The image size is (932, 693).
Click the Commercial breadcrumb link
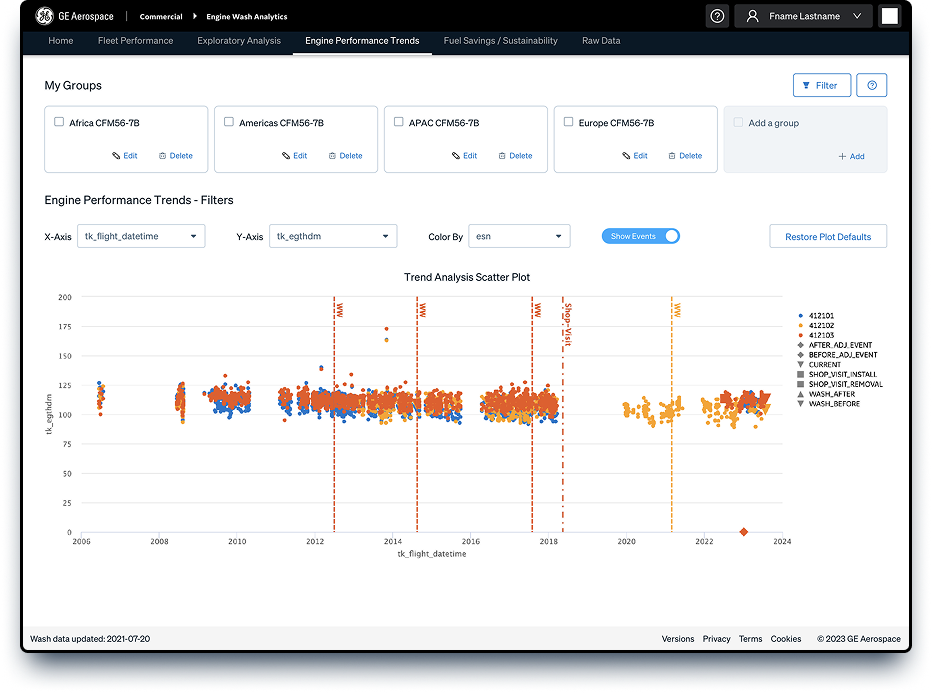pos(160,17)
